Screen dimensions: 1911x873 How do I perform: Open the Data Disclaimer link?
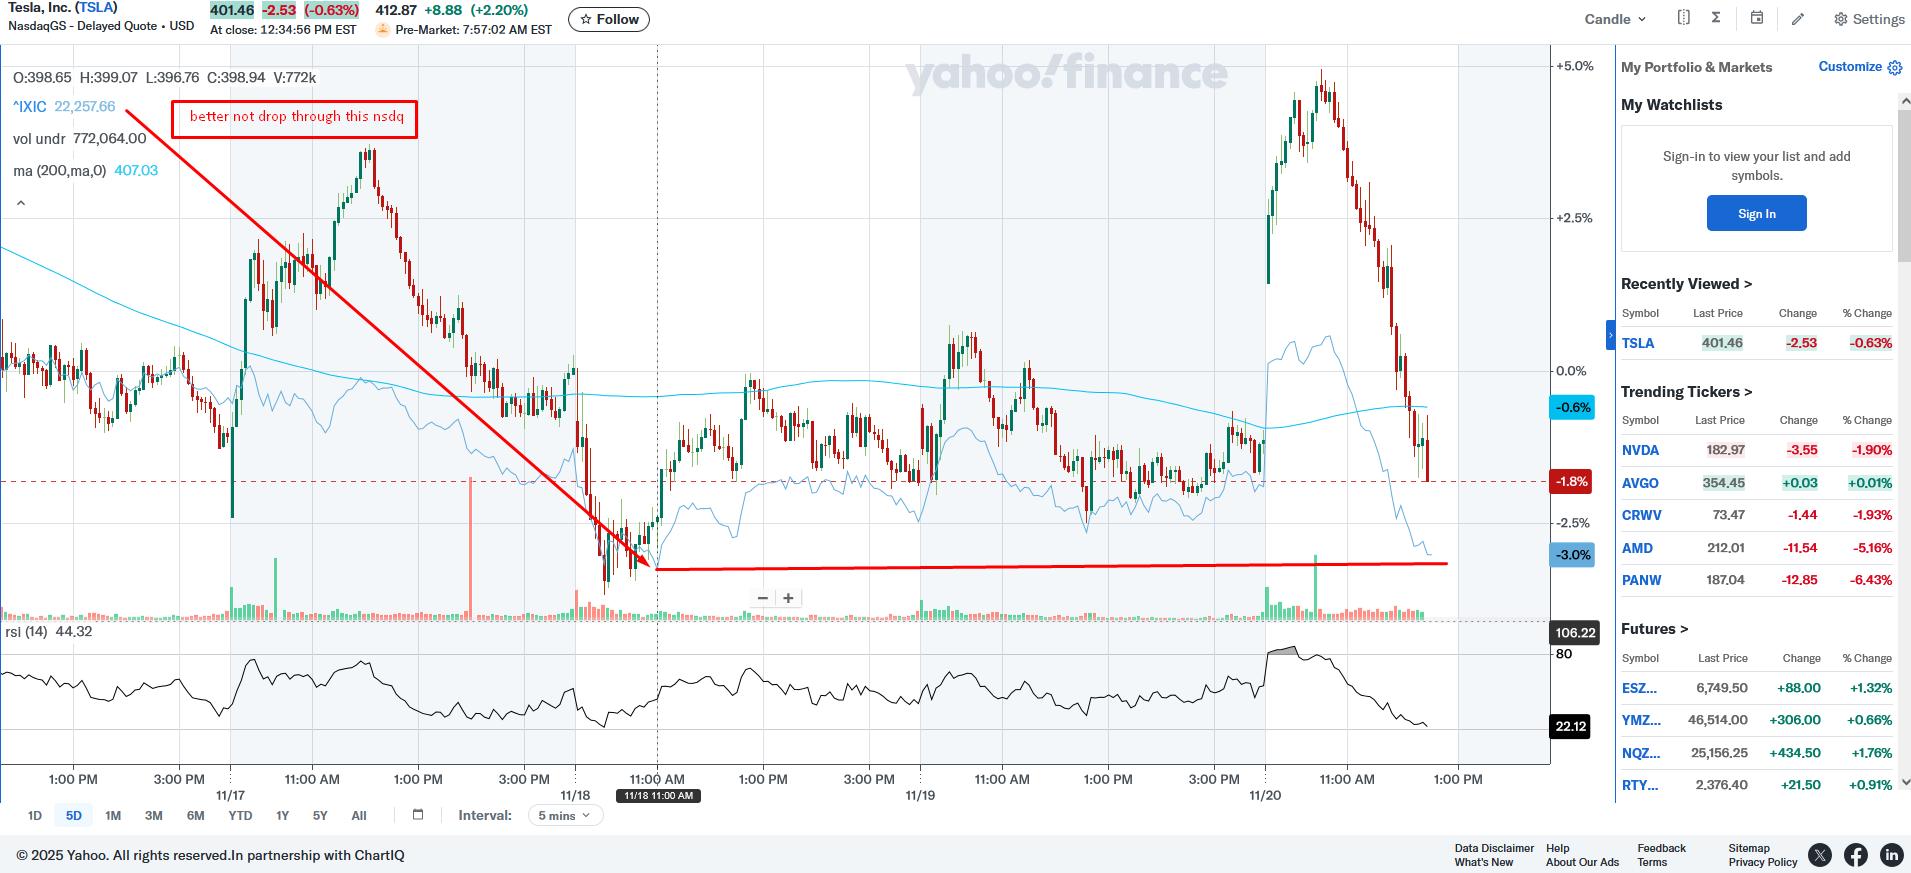[x=1494, y=848]
